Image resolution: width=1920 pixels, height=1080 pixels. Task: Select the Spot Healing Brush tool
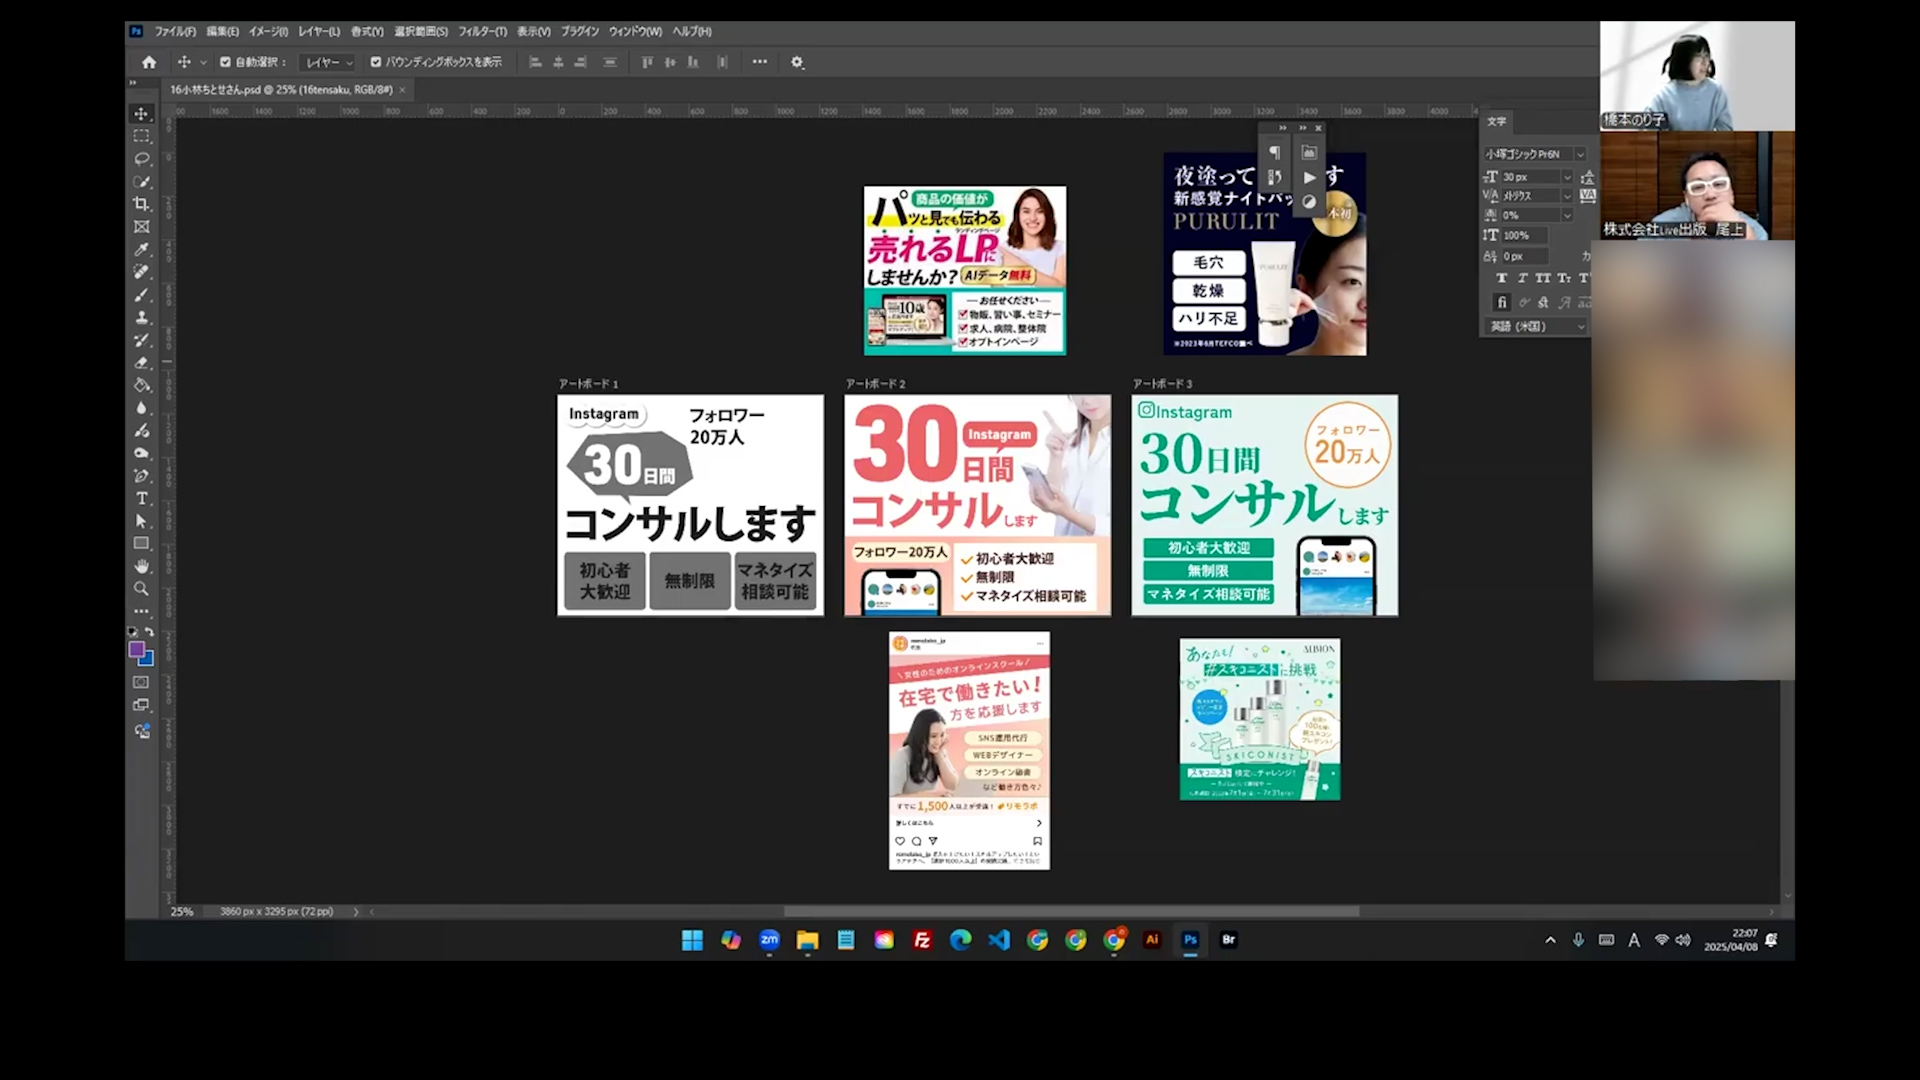point(142,272)
